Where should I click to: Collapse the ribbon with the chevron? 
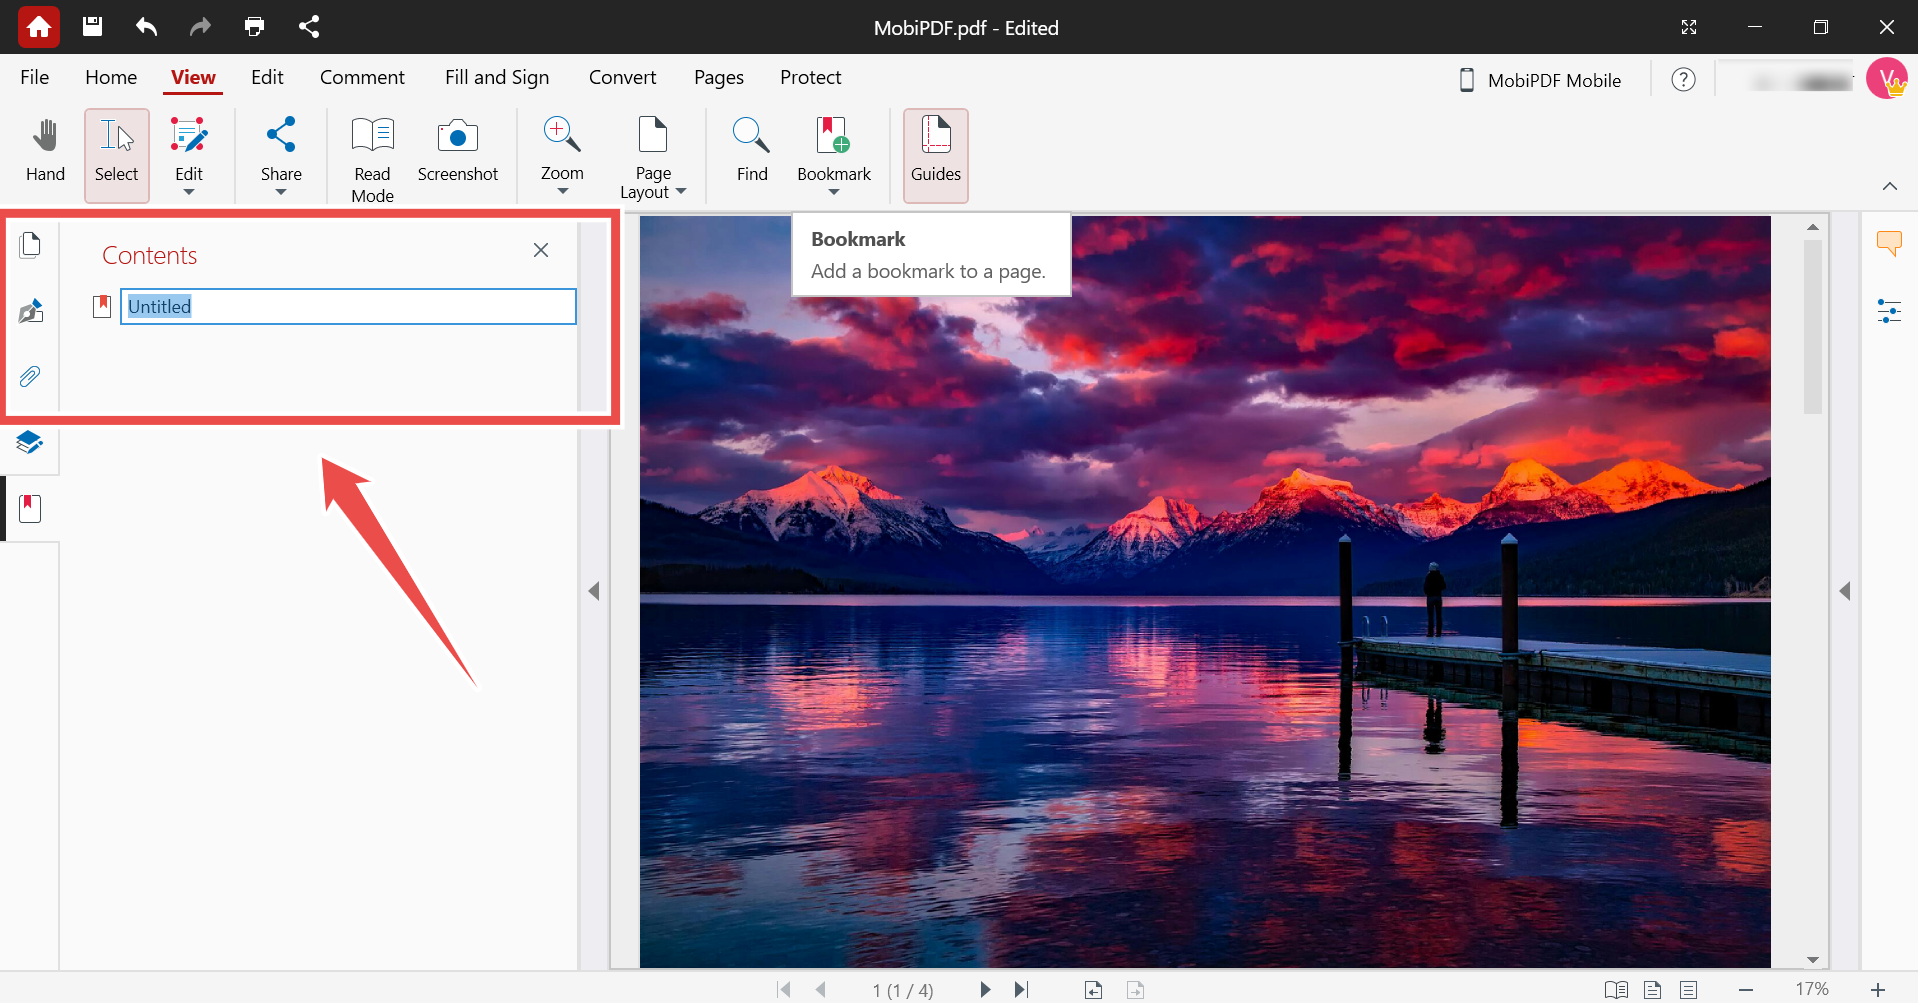pyautogui.click(x=1890, y=185)
